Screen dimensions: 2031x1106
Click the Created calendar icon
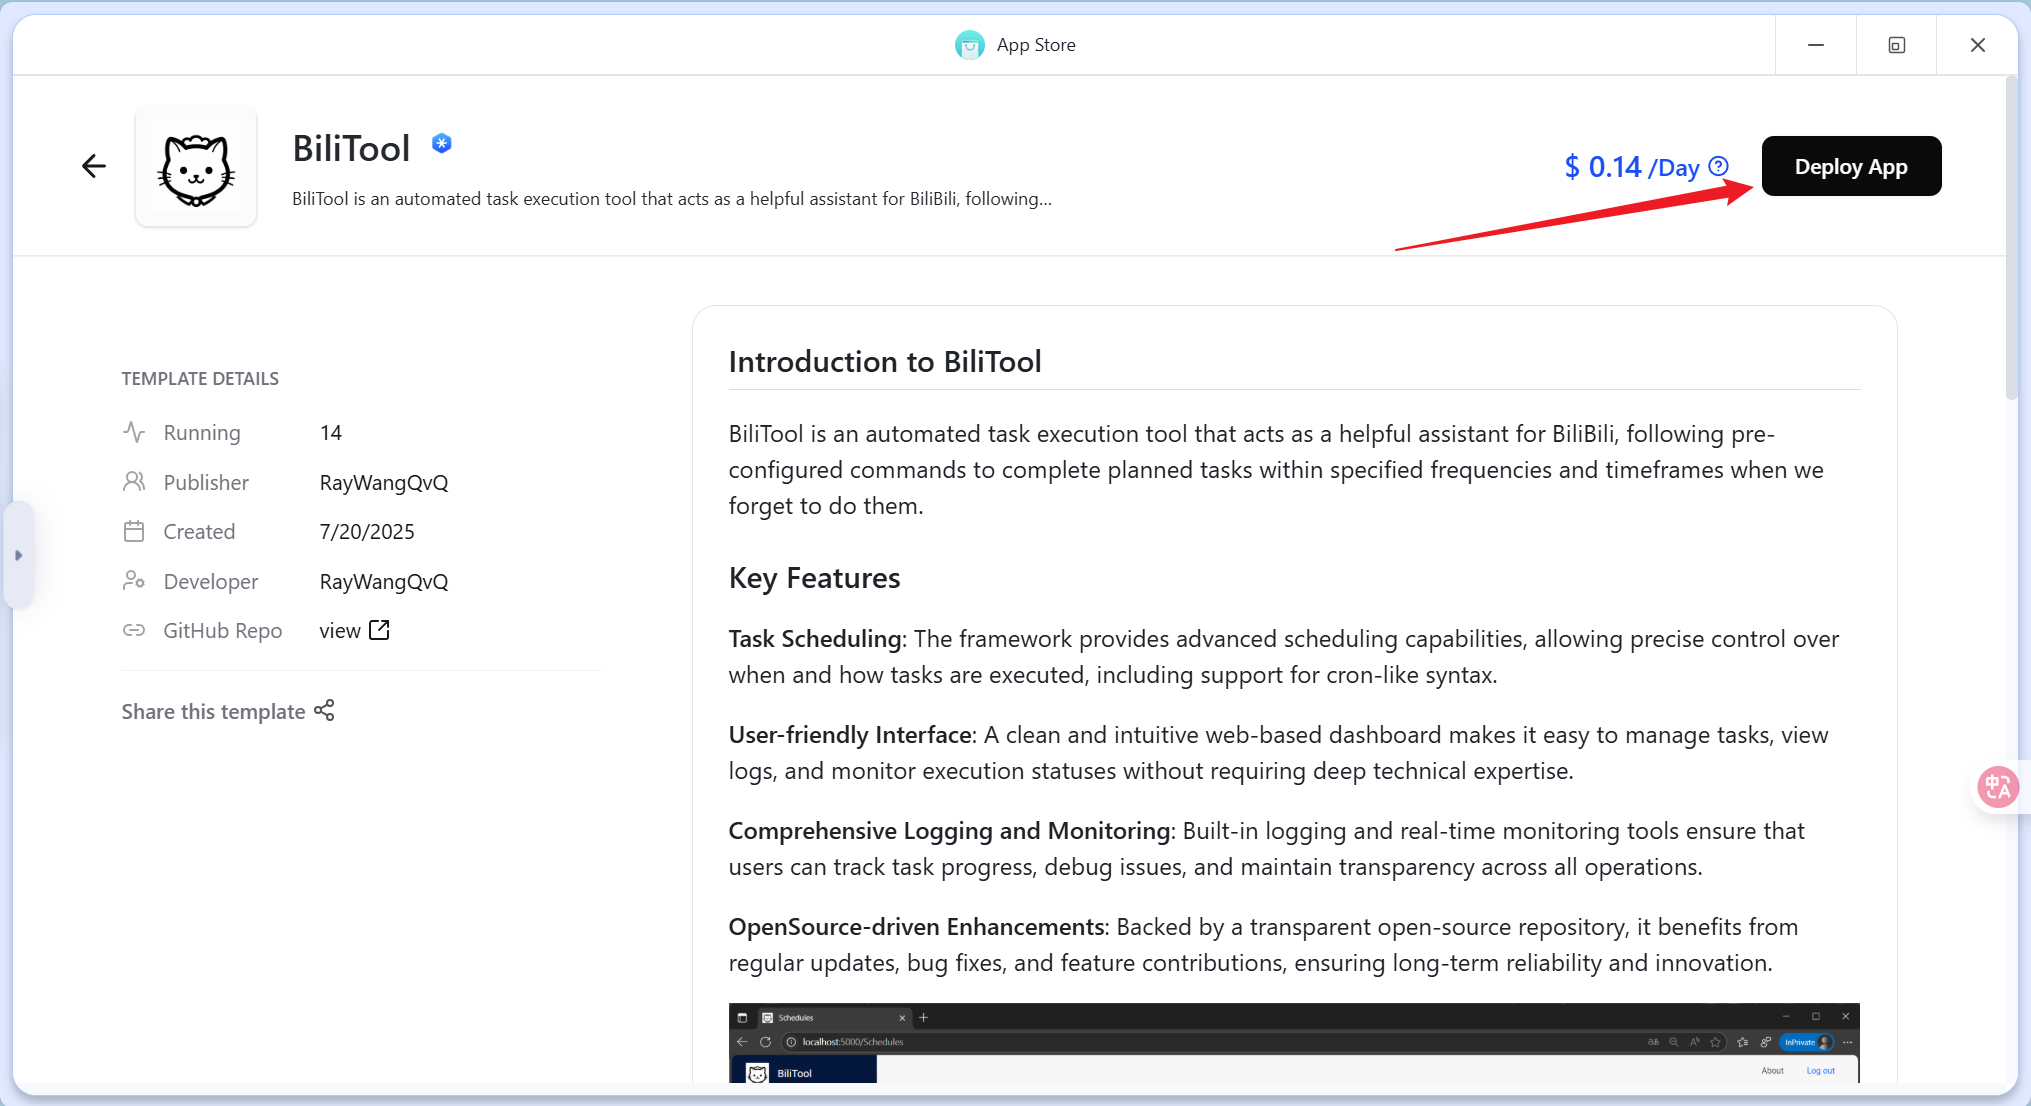click(134, 531)
